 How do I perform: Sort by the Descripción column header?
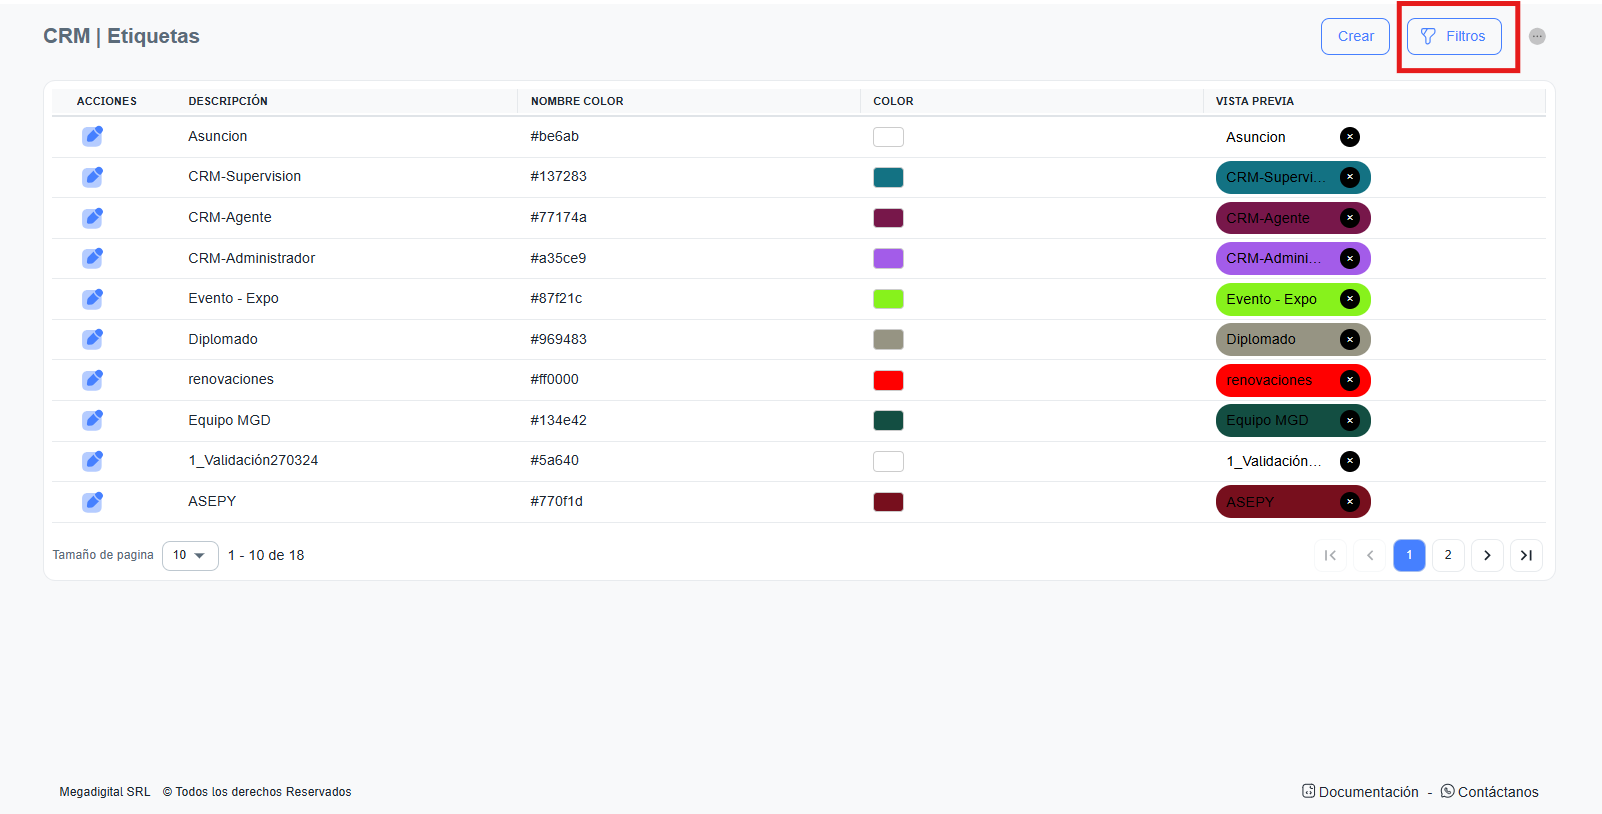pyautogui.click(x=228, y=101)
